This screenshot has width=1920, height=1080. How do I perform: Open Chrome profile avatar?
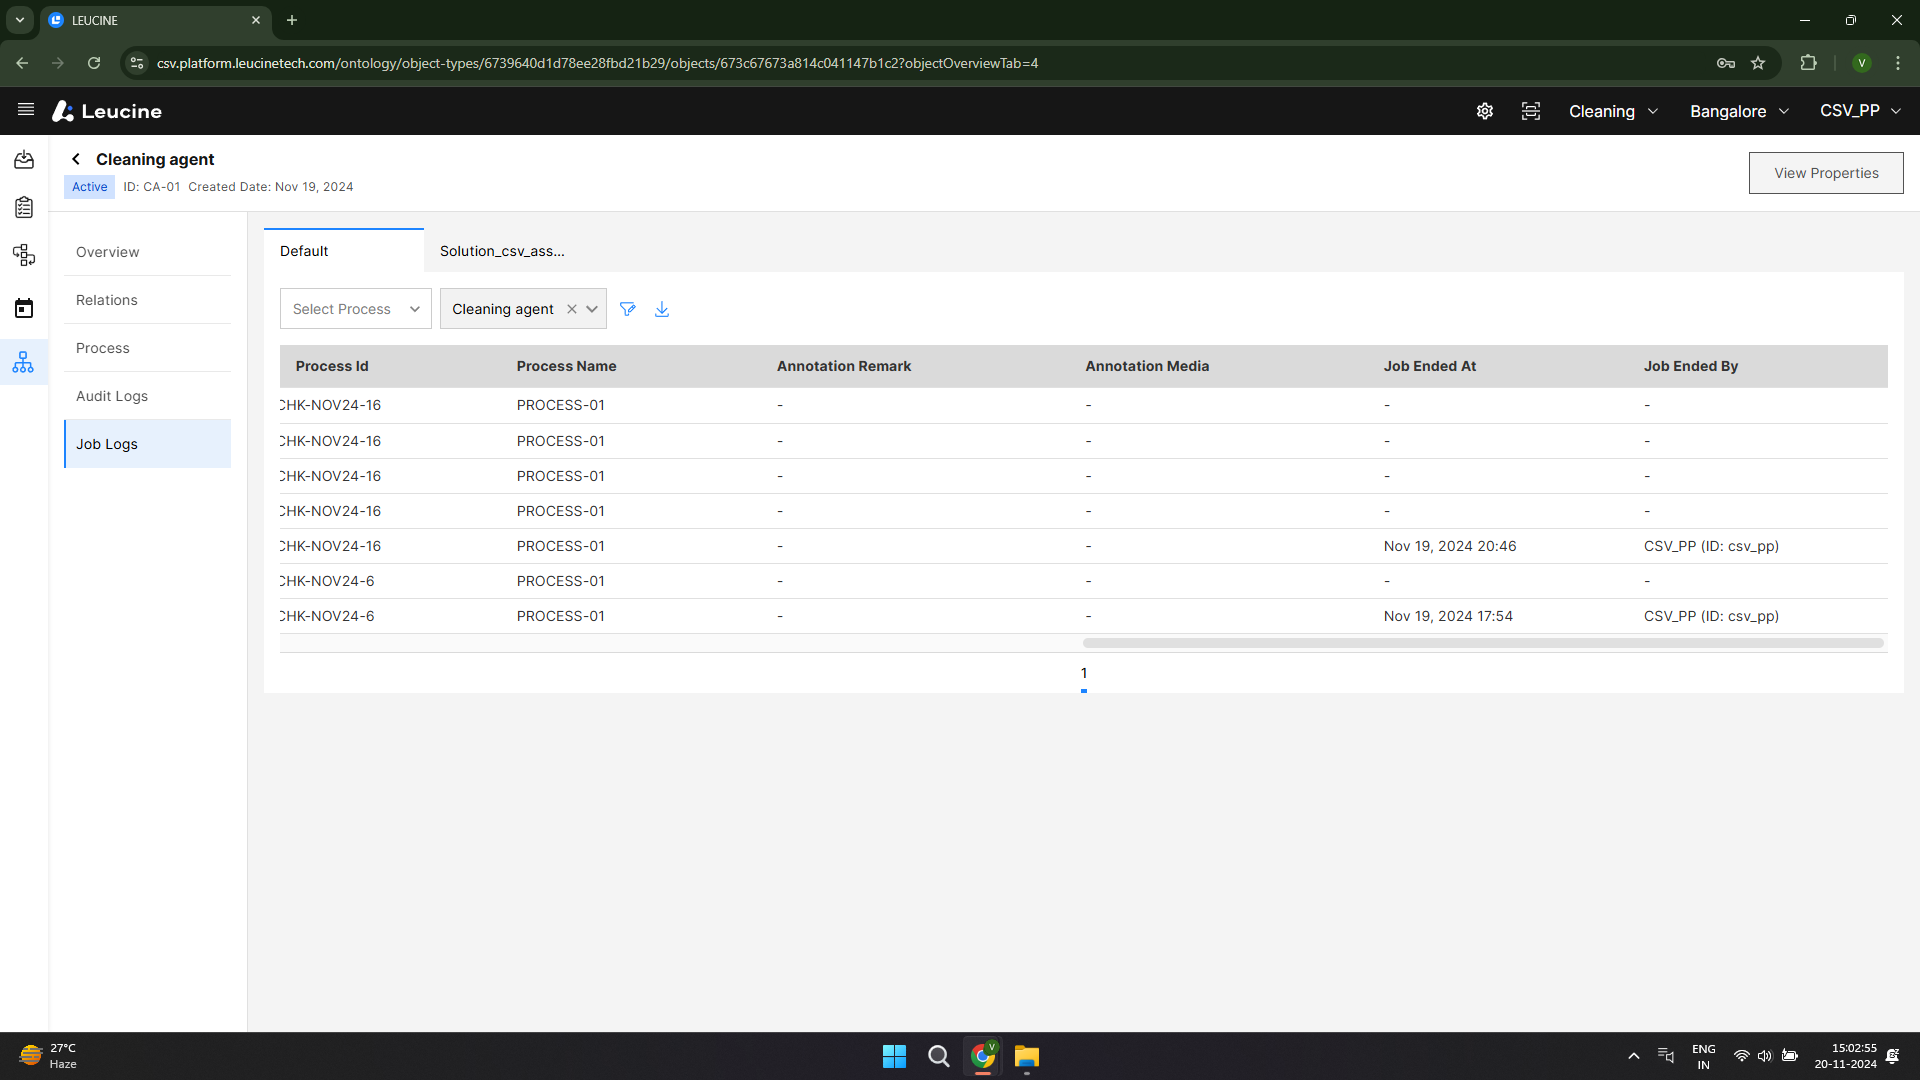tap(1862, 63)
